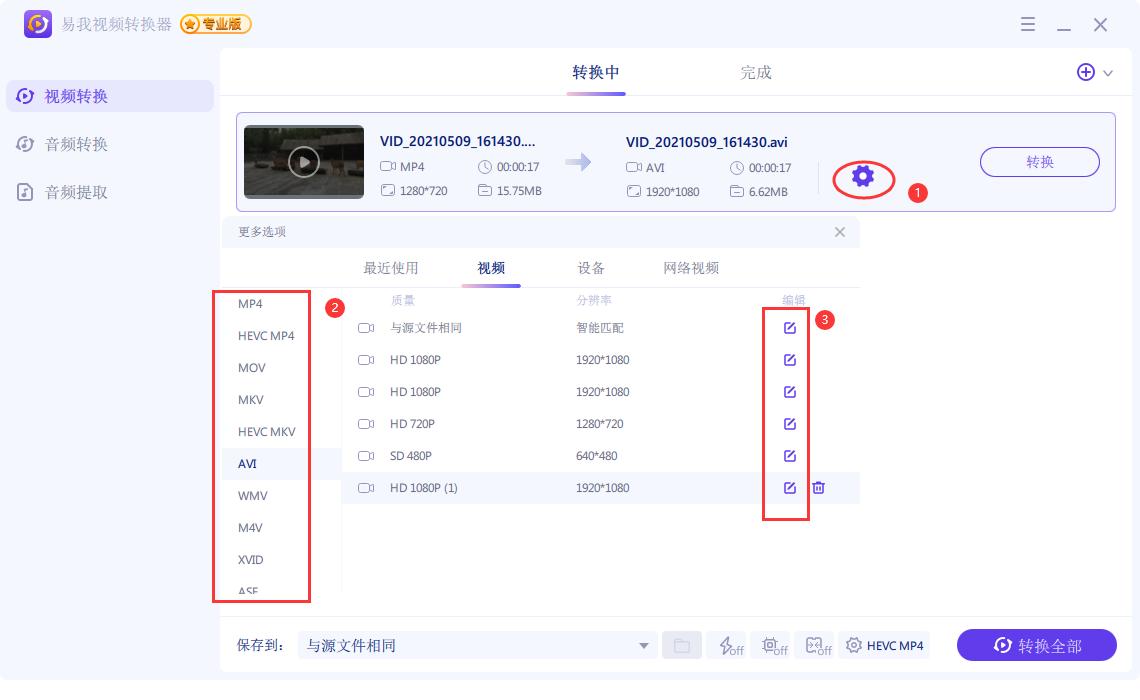Select the 设备 category tab
Image resolution: width=1140 pixels, height=700 pixels.
(591, 268)
